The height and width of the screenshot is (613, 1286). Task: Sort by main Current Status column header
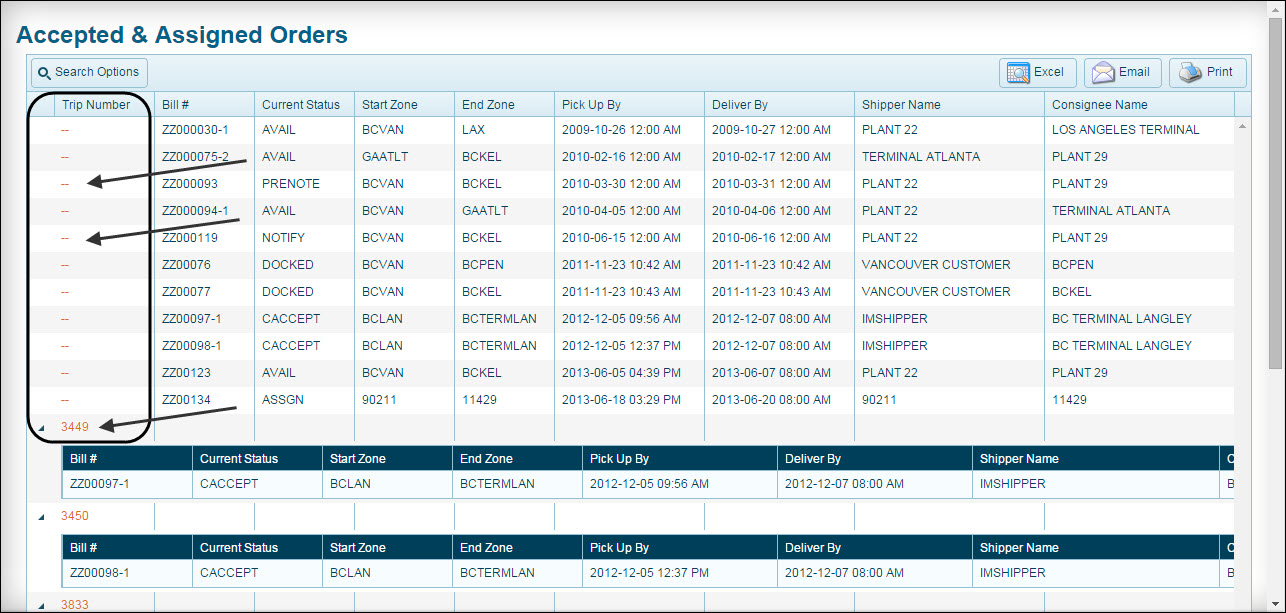[x=304, y=105]
